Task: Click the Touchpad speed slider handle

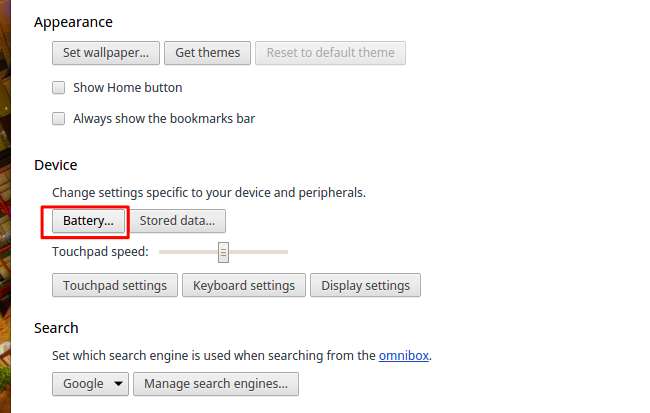Action: click(x=223, y=252)
